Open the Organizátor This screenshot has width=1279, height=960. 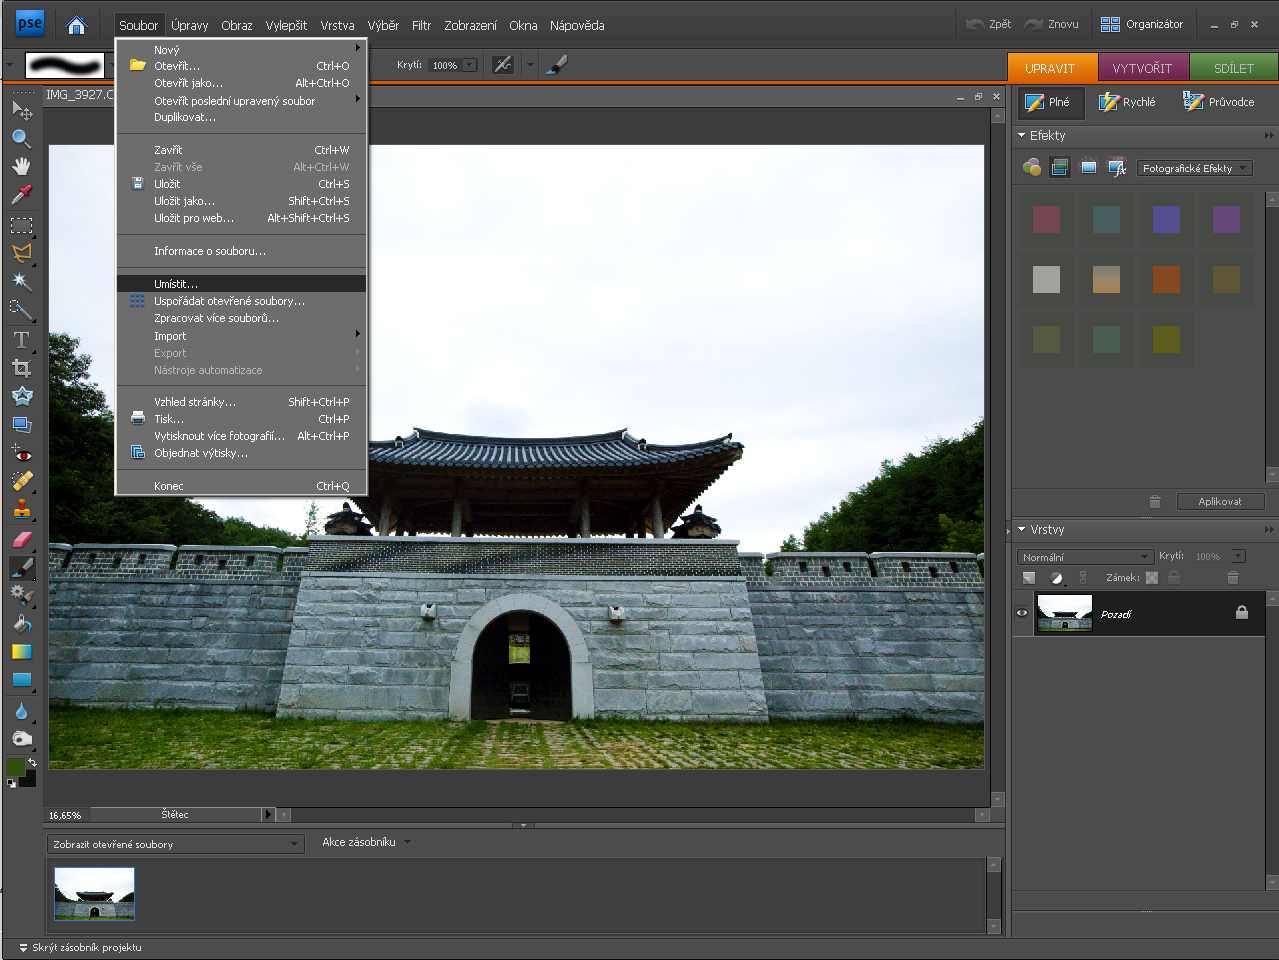tap(1142, 24)
